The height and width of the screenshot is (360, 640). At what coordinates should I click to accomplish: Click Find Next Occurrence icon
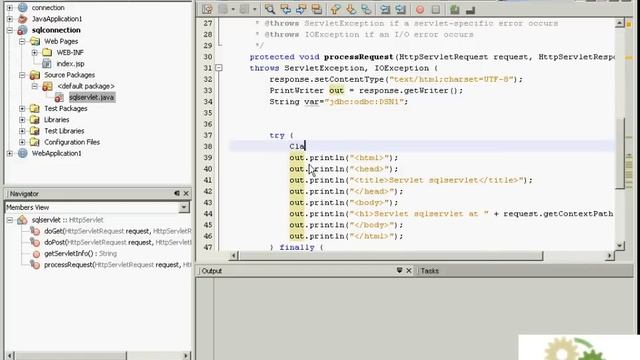(301, 9)
